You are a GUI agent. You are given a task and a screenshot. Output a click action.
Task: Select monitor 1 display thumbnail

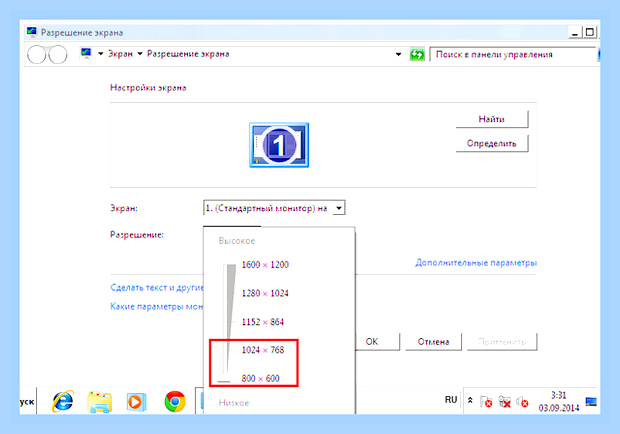(x=279, y=145)
